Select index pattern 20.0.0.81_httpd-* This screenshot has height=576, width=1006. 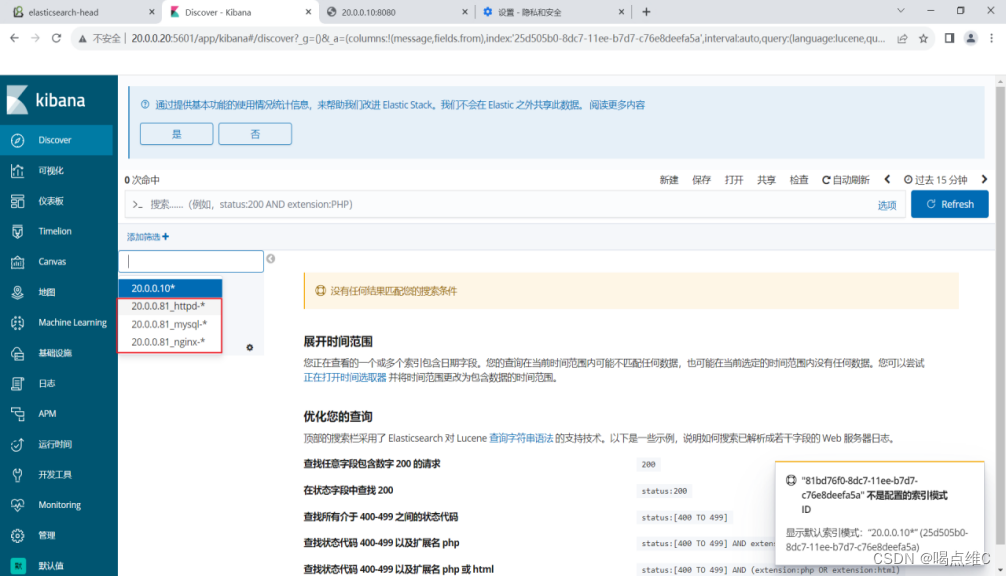[x=171, y=306]
